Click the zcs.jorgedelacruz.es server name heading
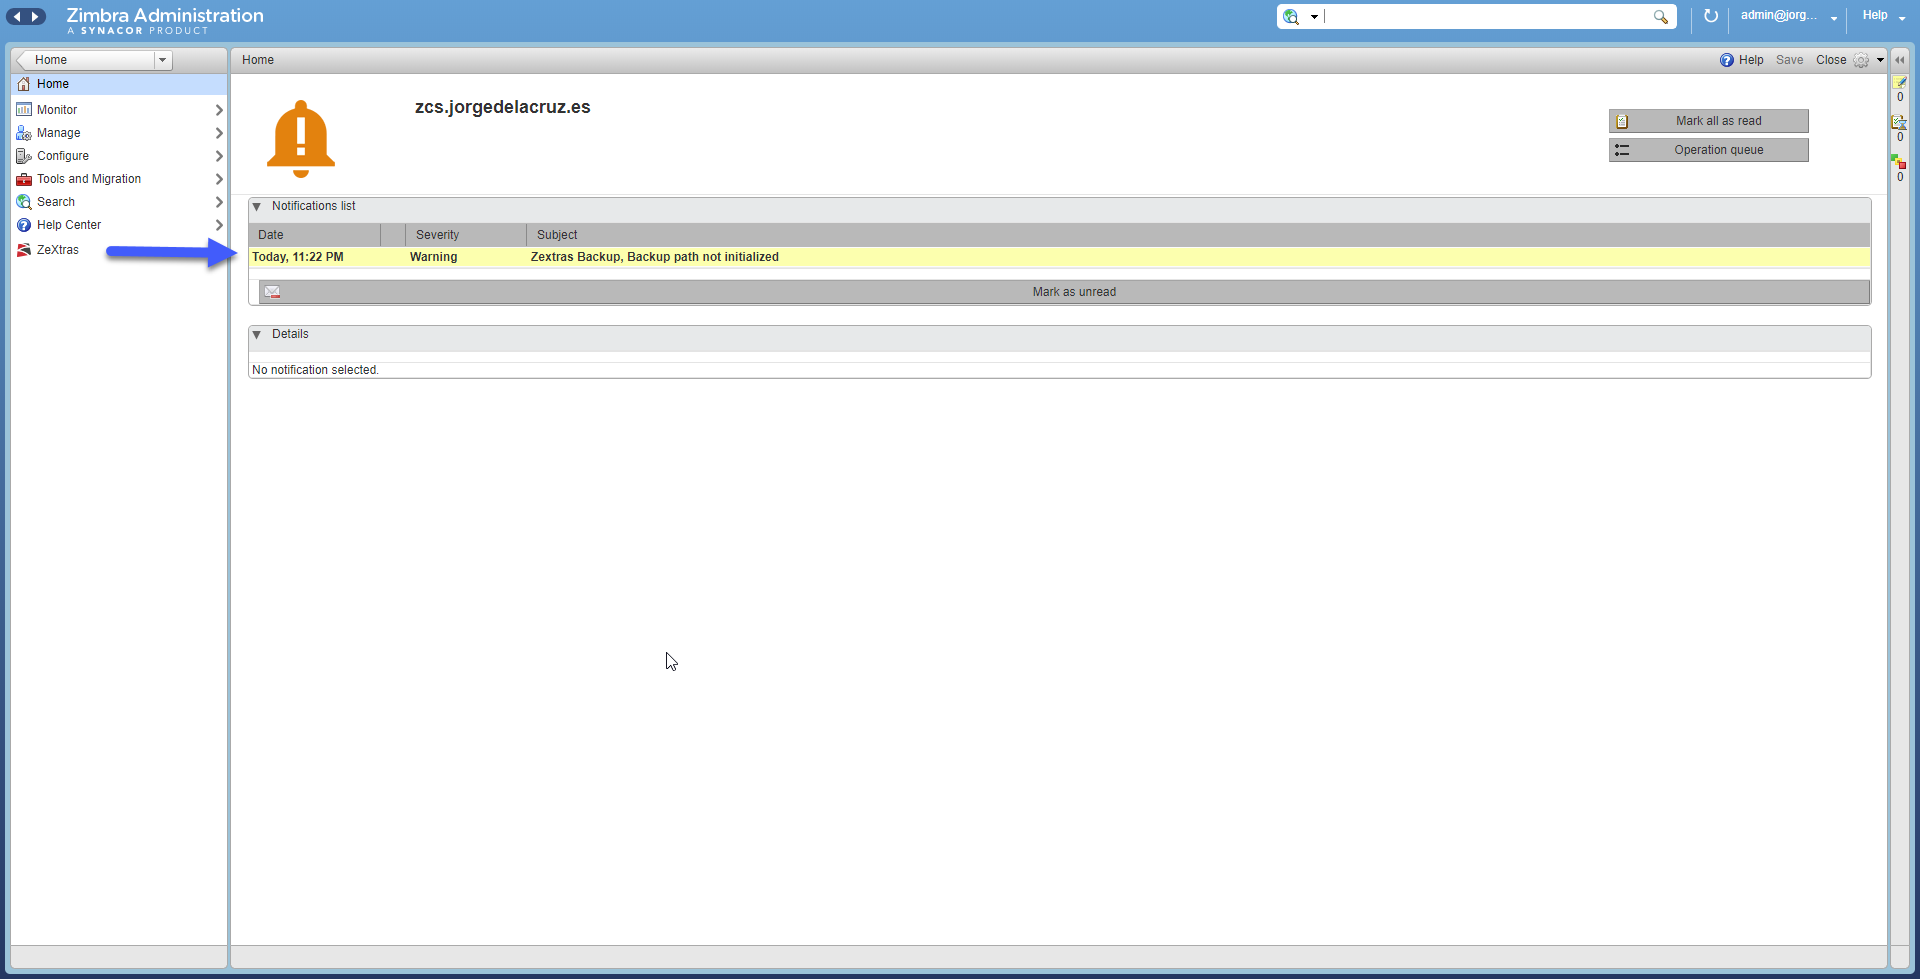1920x979 pixels. [x=503, y=107]
